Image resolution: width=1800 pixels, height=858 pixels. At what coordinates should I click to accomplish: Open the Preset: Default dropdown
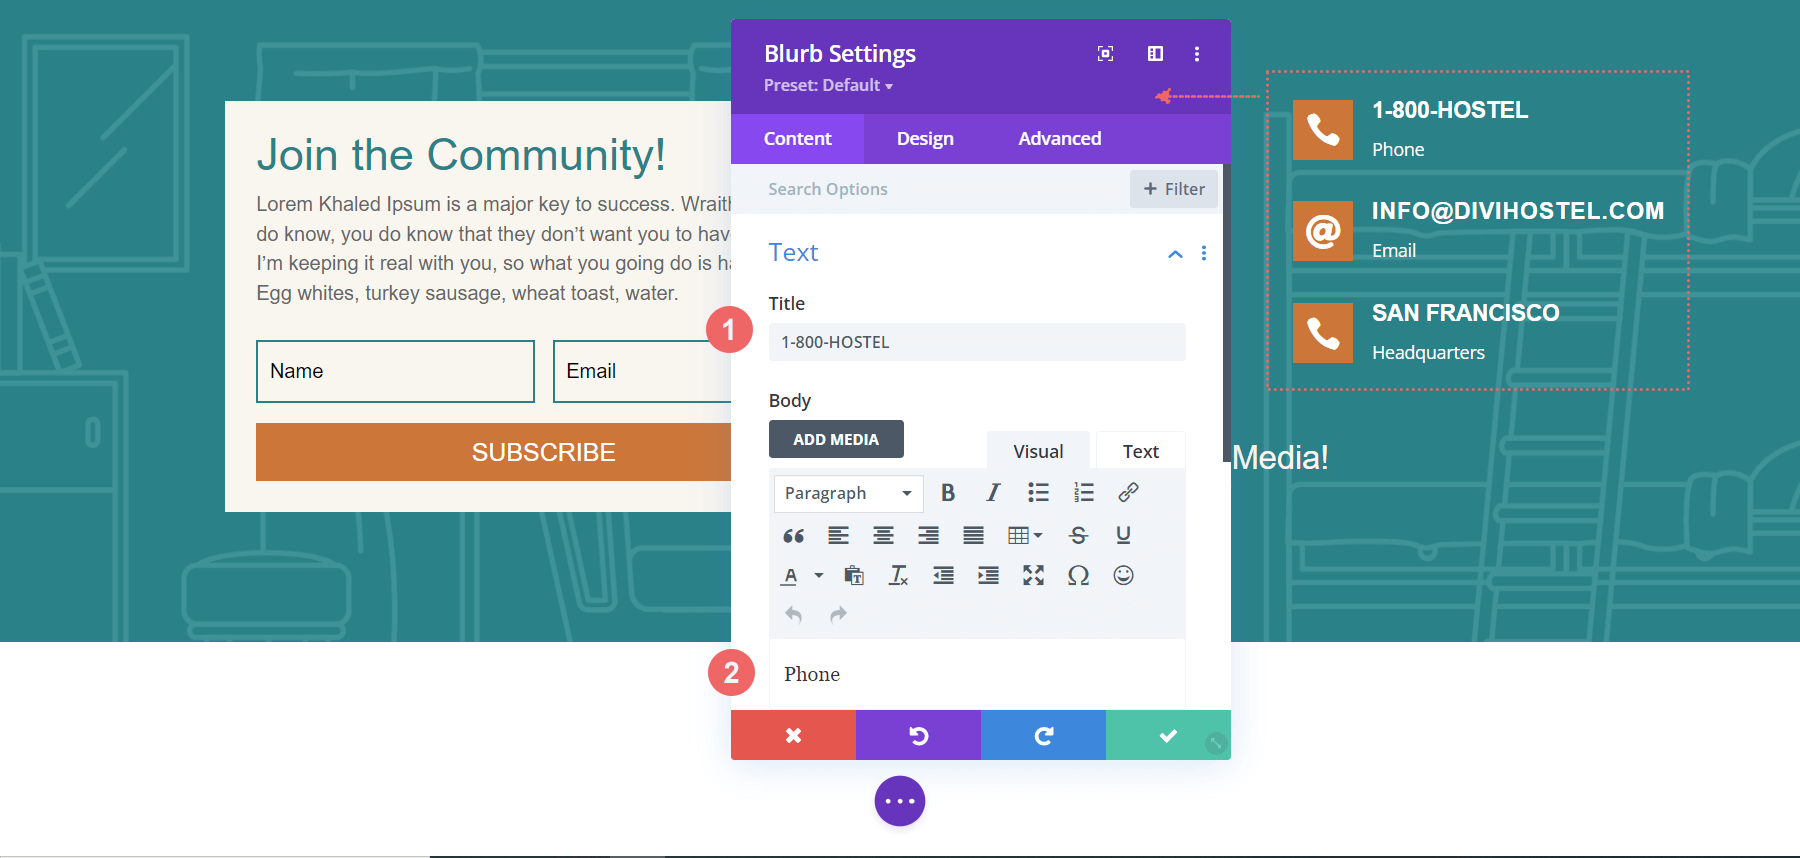click(828, 85)
